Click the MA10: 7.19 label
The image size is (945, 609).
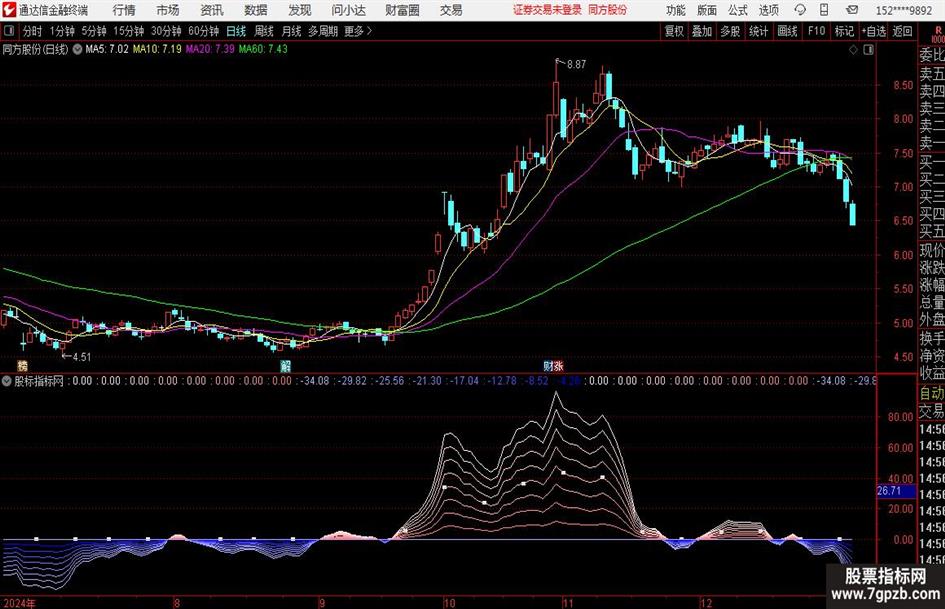click(157, 49)
